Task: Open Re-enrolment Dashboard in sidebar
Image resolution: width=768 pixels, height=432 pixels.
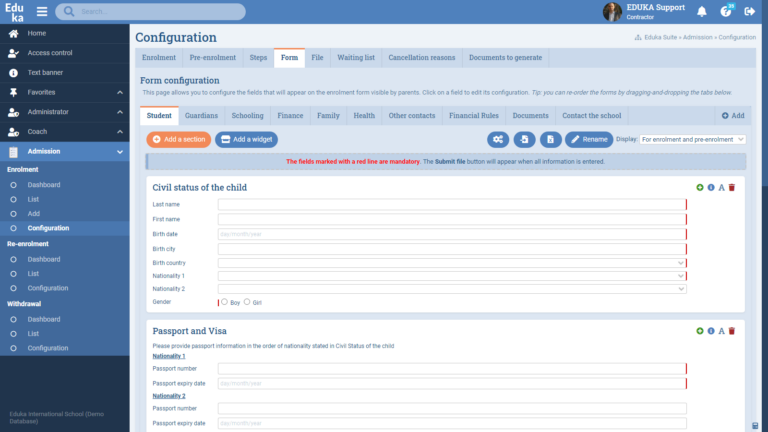Action: pyautogui.click(x=44, y=259)
